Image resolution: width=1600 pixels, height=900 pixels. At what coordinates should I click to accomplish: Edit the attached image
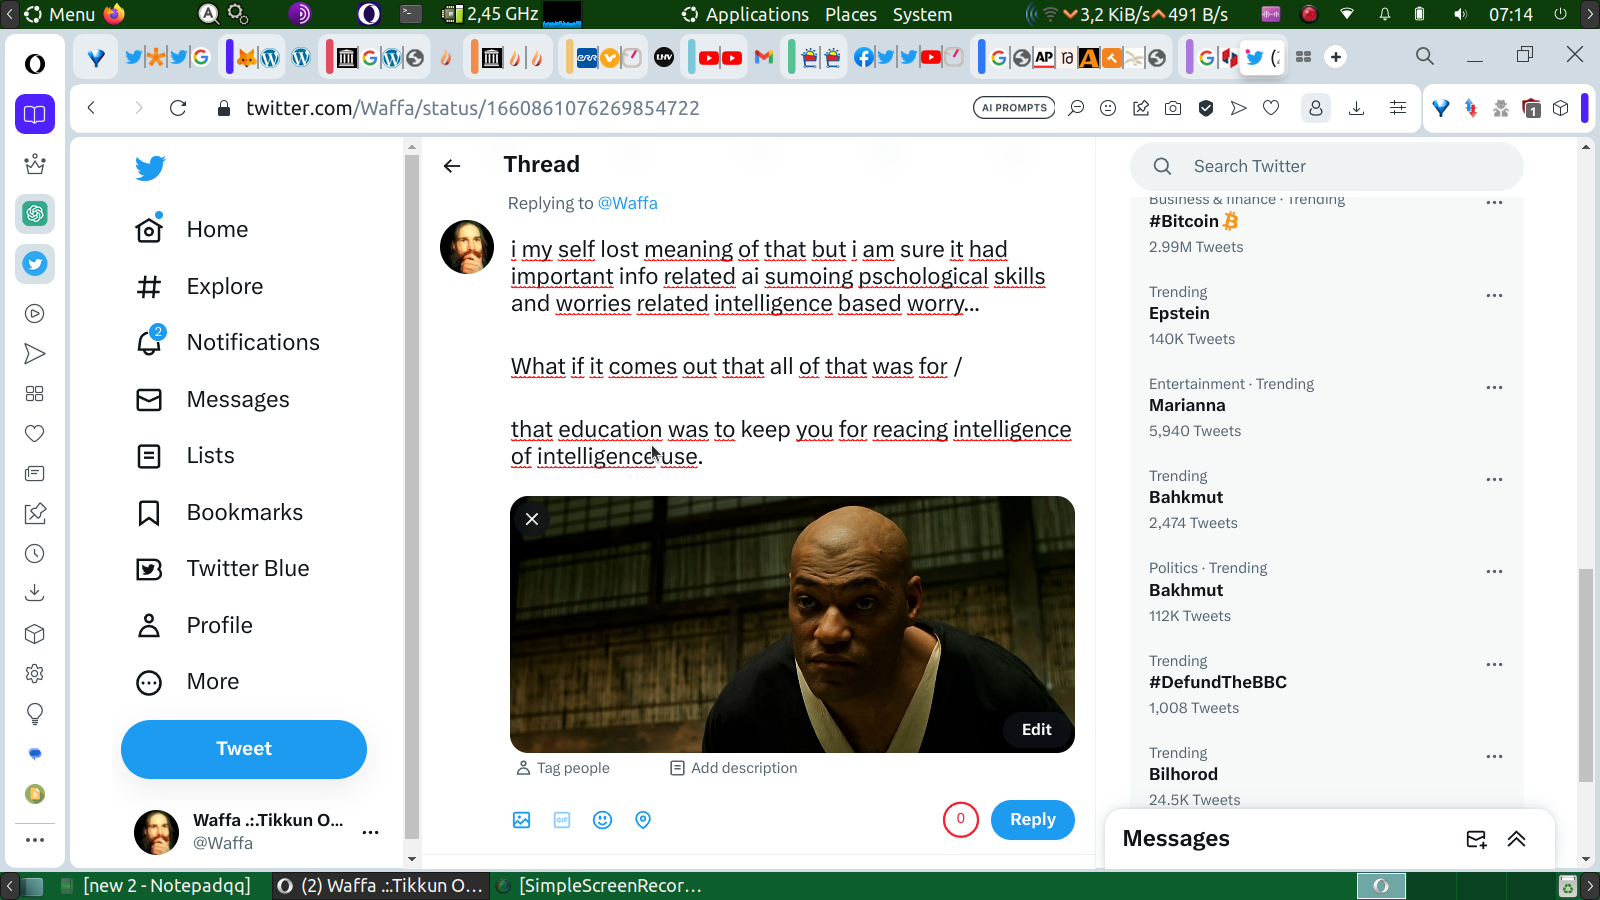coord(1037,730)
